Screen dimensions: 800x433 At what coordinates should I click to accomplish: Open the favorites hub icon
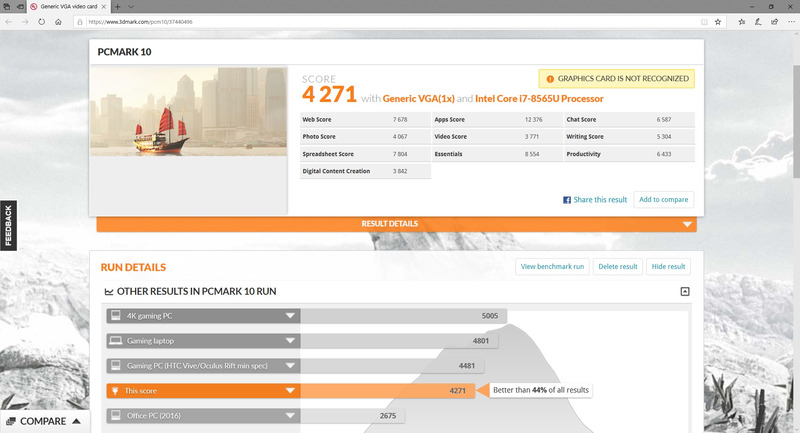click(x=741, y=22)
